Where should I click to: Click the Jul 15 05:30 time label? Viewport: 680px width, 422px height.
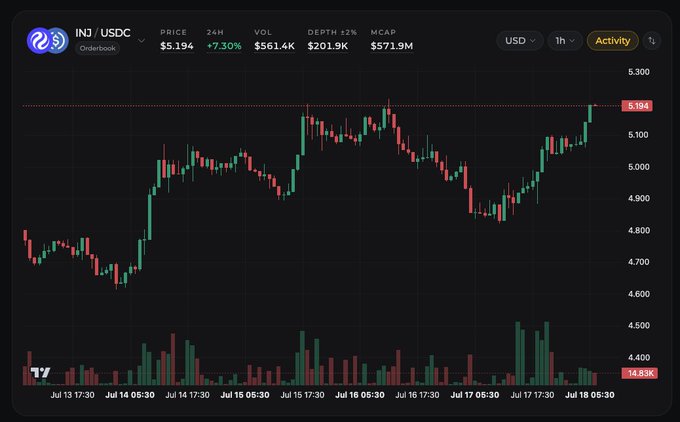pyautogui.click(x=245, y=395)
